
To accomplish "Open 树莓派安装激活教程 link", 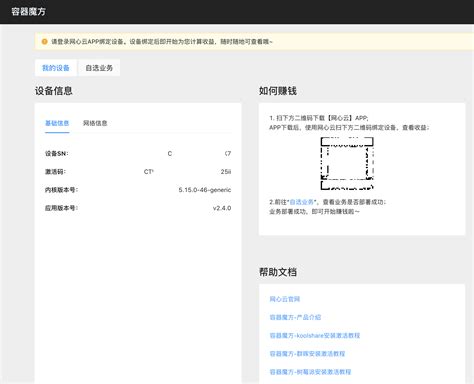I will click(x=310, y=372).
